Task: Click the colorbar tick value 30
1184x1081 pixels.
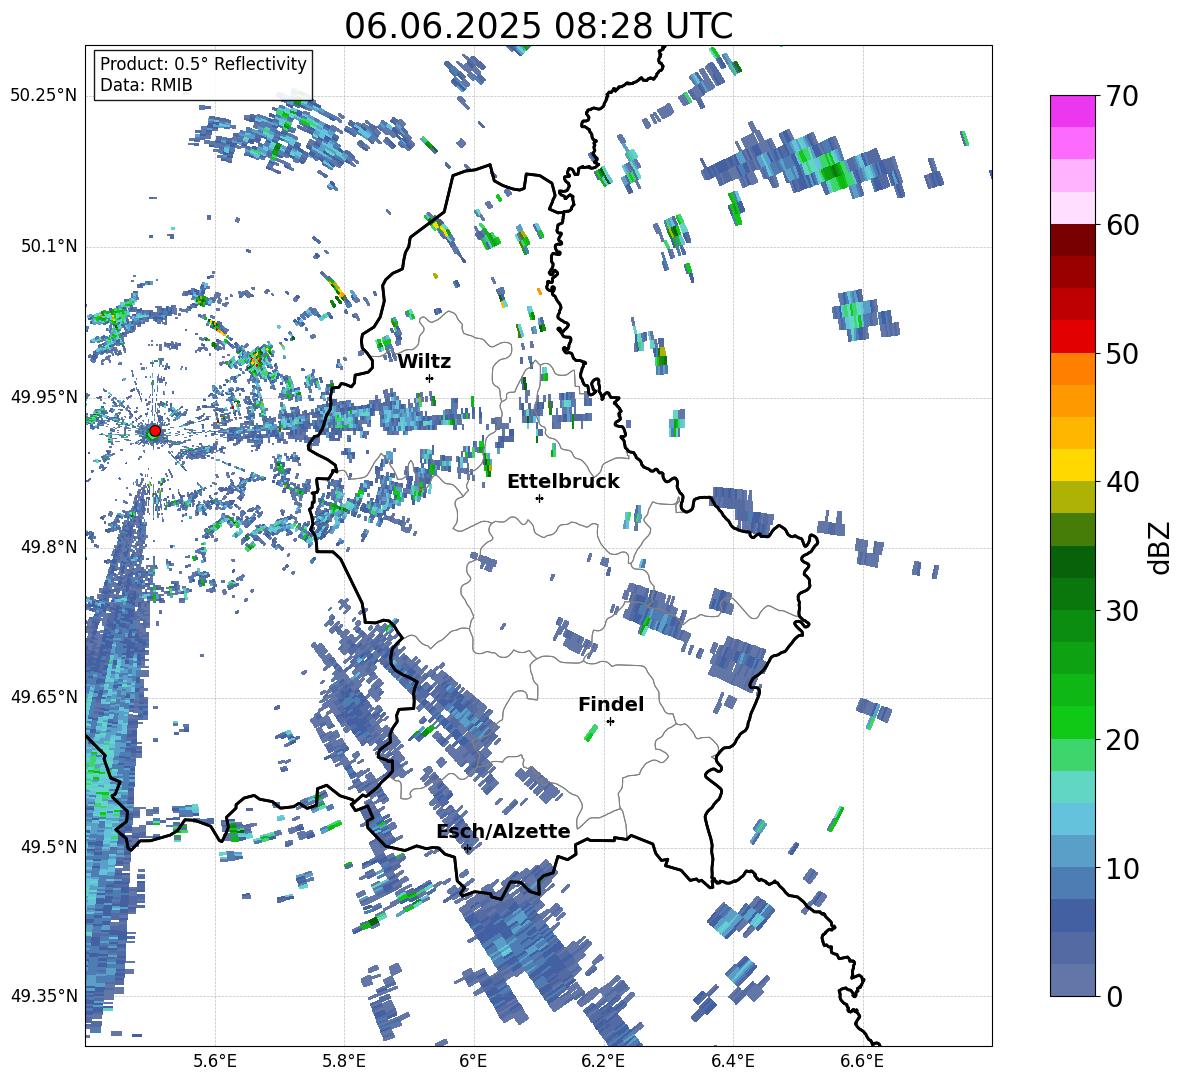Action: (x=1121, y=611)
